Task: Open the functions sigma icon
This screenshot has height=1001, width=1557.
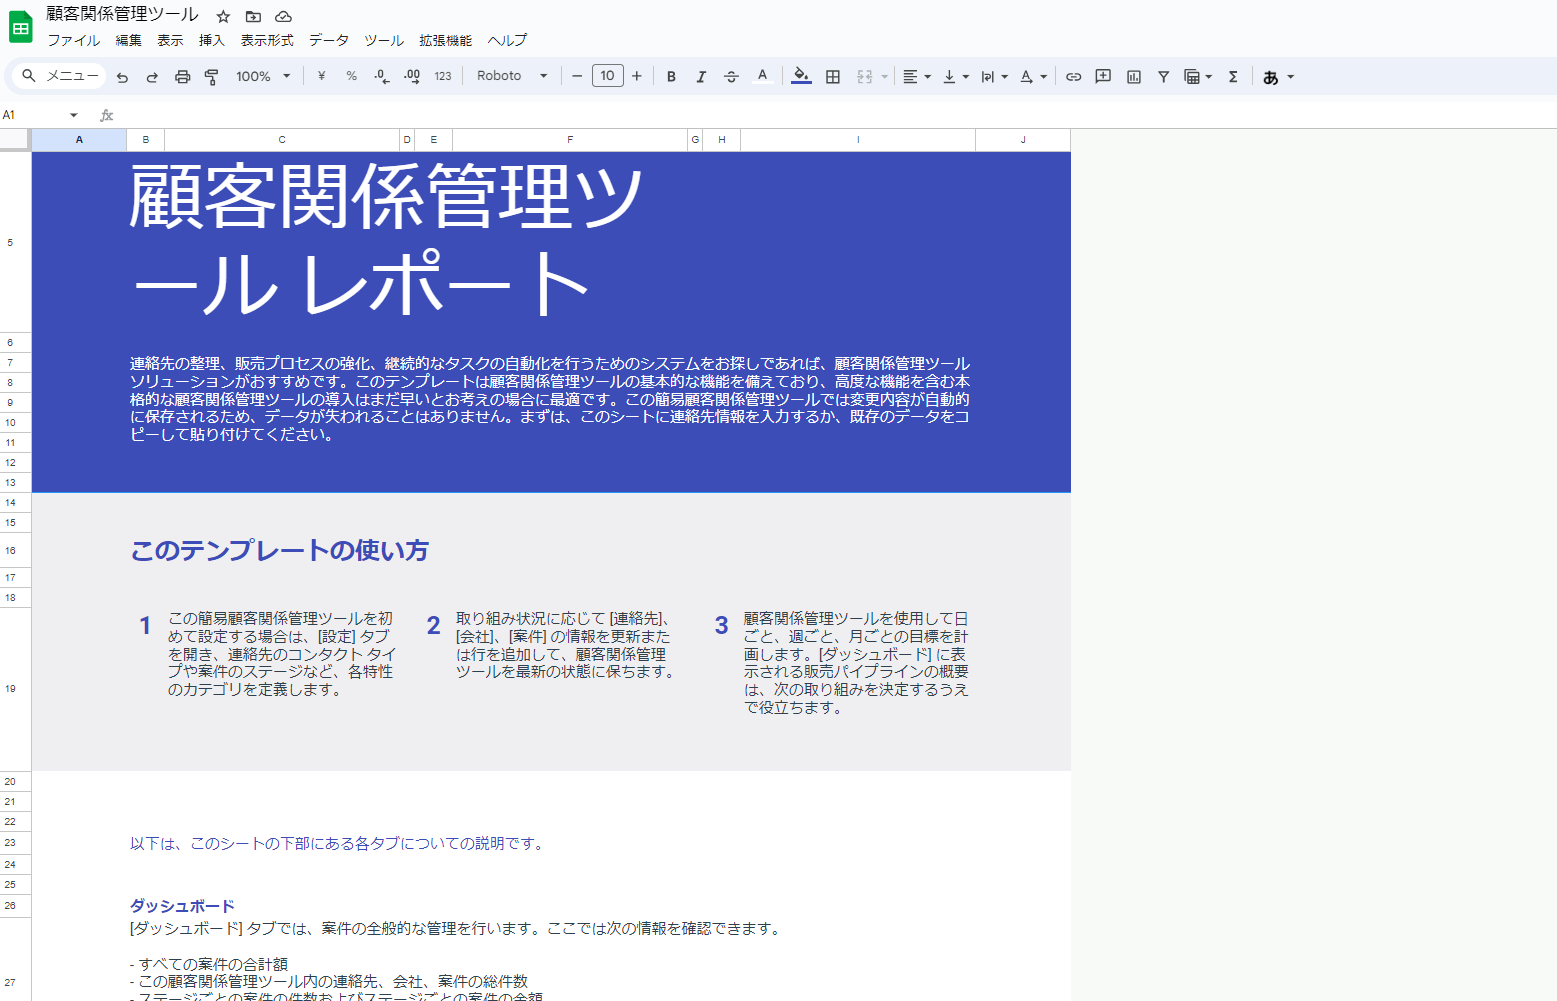Action: [x=1233, y=77]
